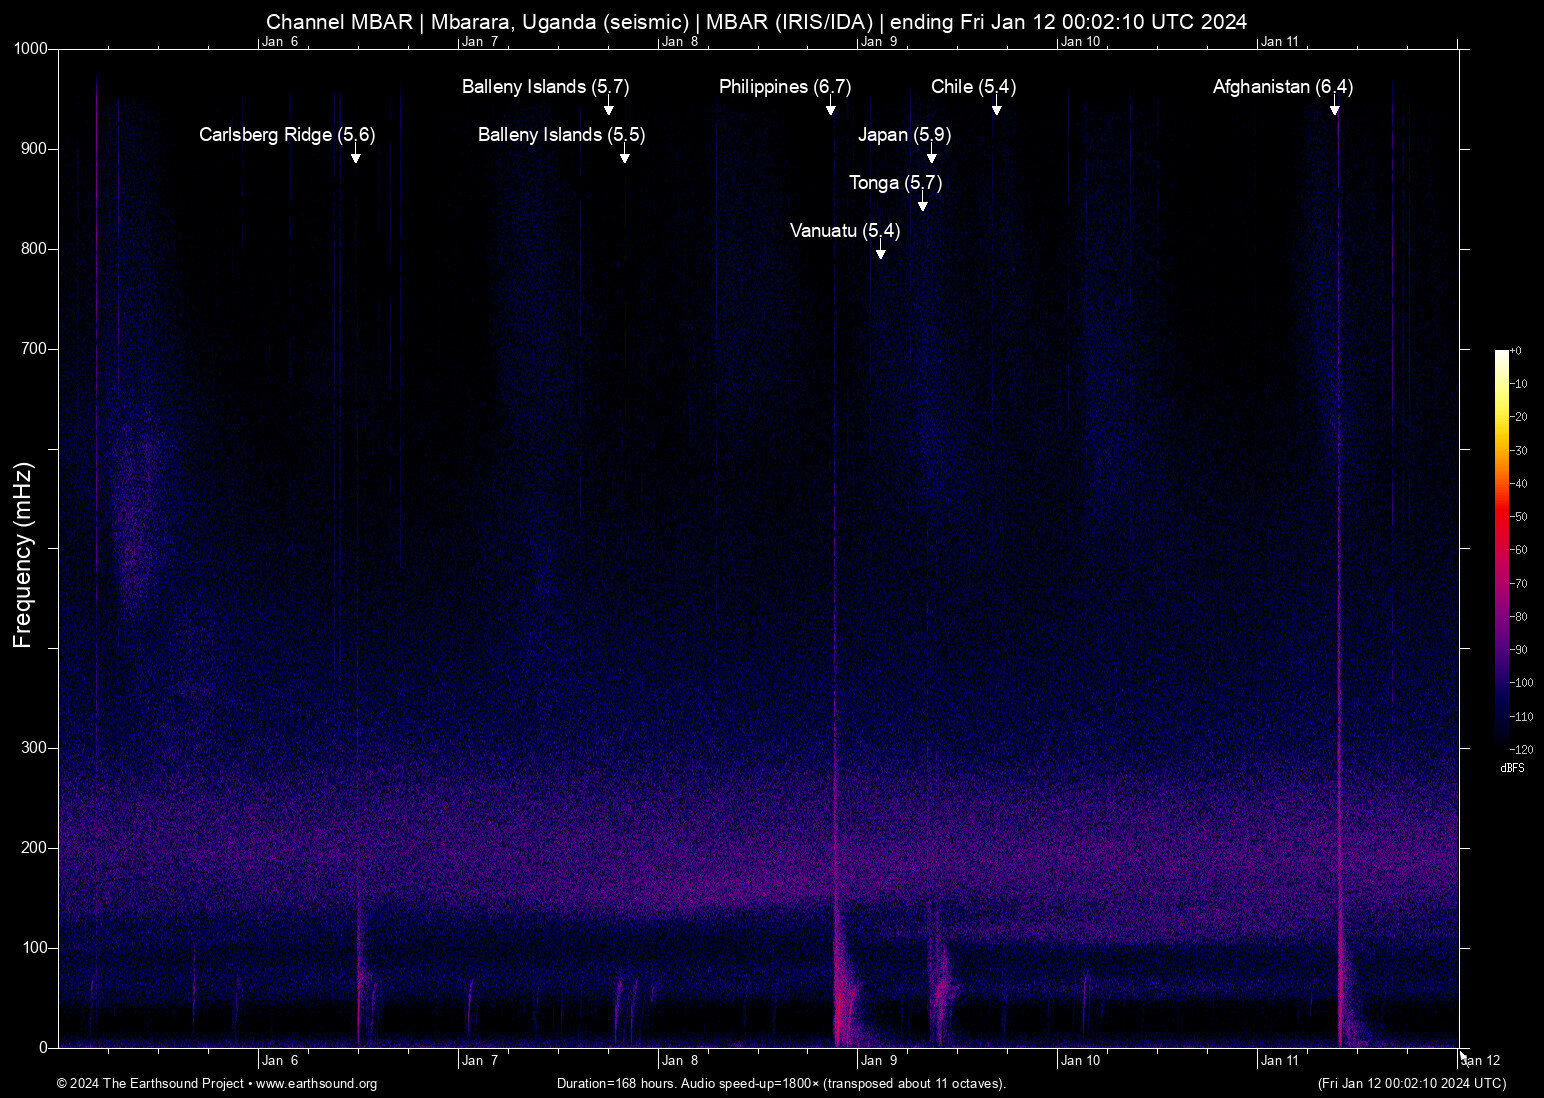
Task: Click the arrow below Carlsberg Ridge (5.6)
Action: pos(355,154)
